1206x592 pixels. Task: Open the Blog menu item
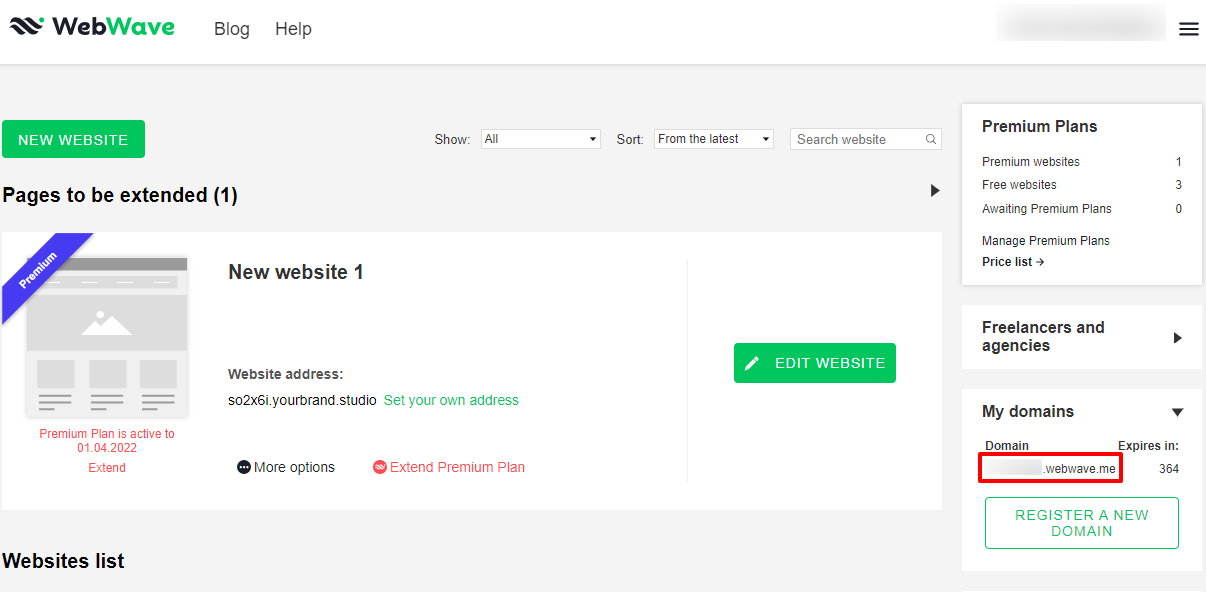231,29
